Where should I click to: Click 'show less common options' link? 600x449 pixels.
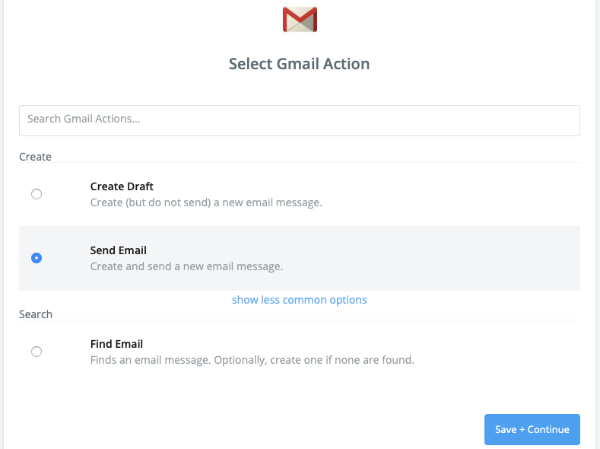(x=299, y=300)
